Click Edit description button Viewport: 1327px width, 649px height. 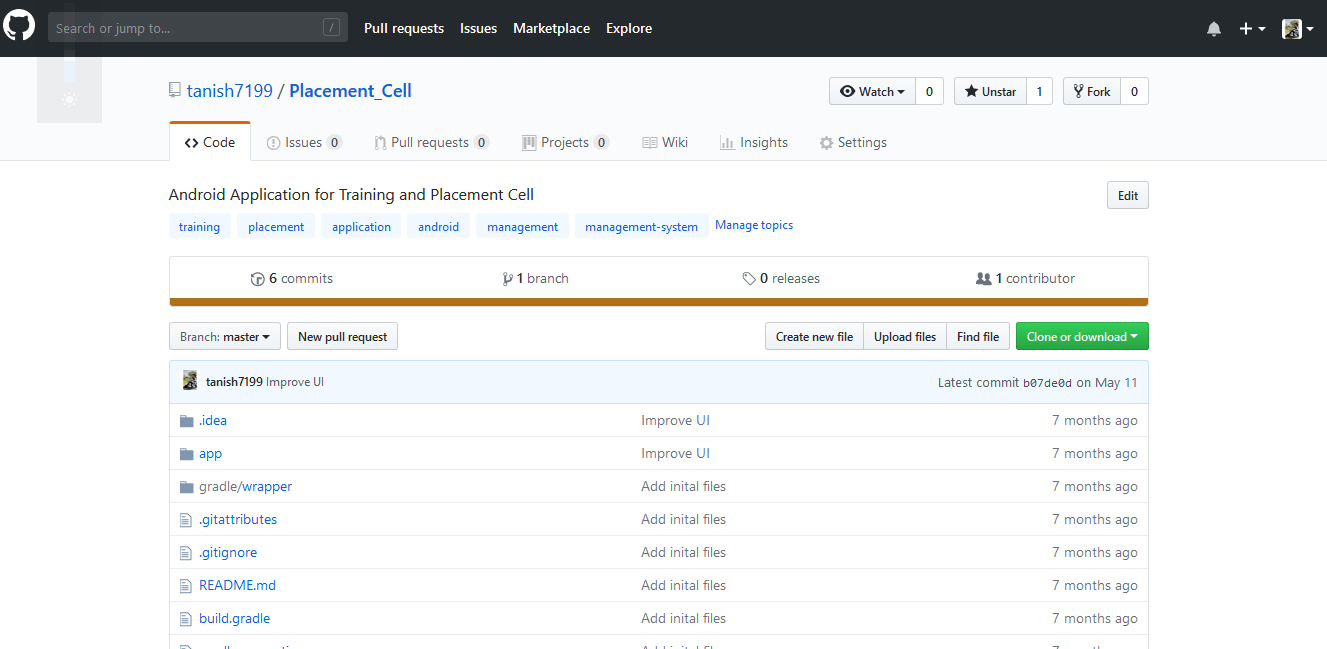pos(1128,195)
